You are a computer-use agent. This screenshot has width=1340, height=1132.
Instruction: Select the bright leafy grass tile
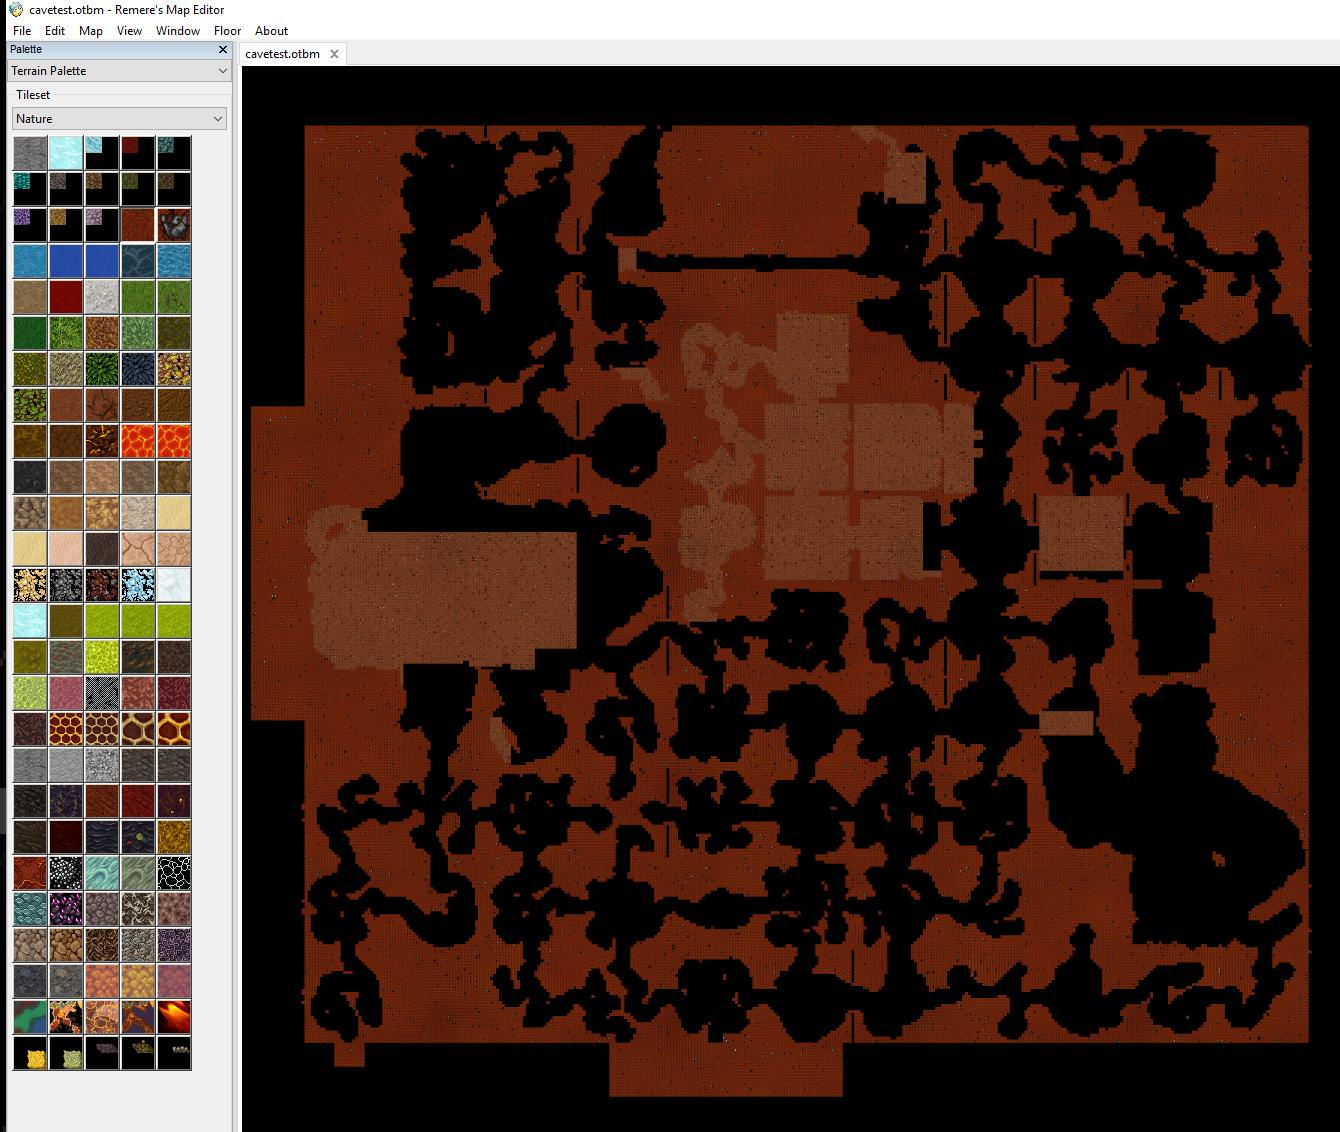(x=66, y=333)
